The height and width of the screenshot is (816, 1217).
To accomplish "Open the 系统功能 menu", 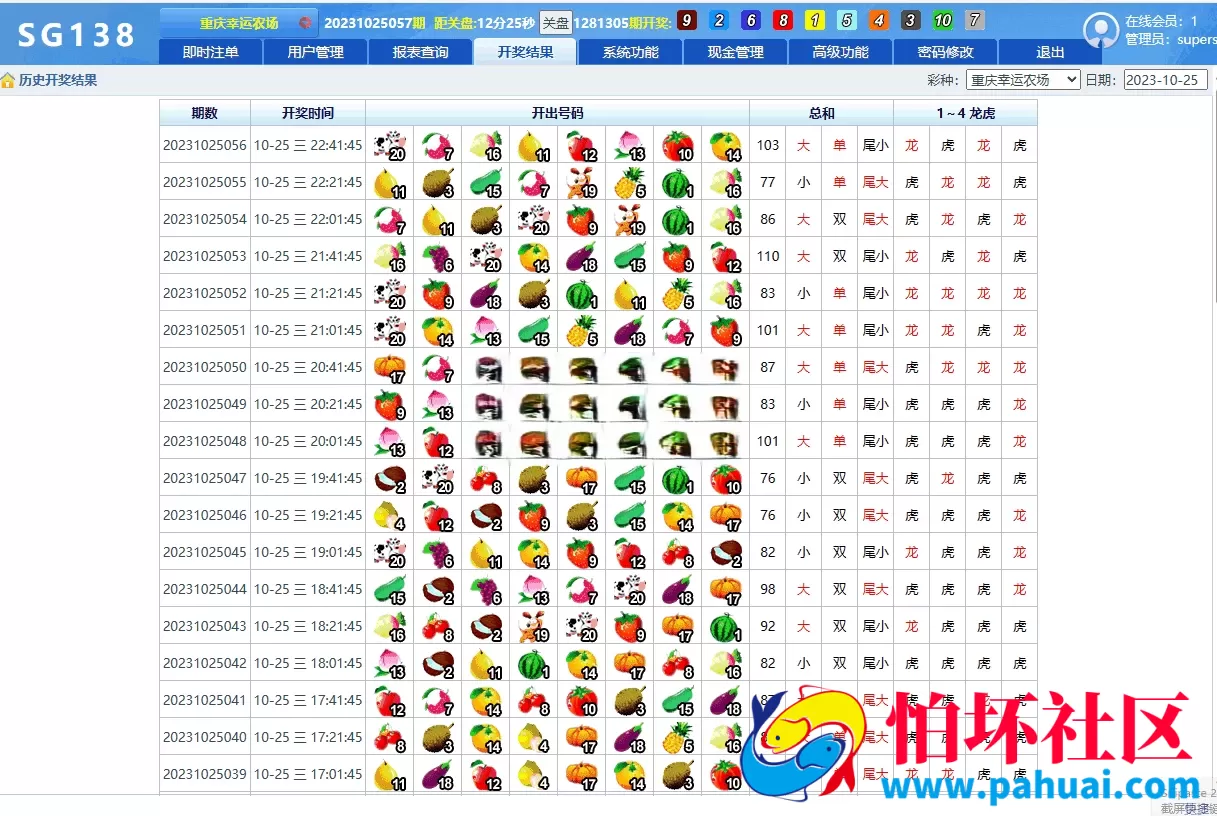I will 630,52.
